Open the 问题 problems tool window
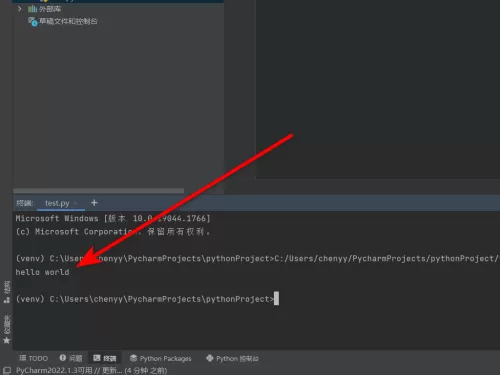This screenshot has height=375, width=500. (71, 358)
